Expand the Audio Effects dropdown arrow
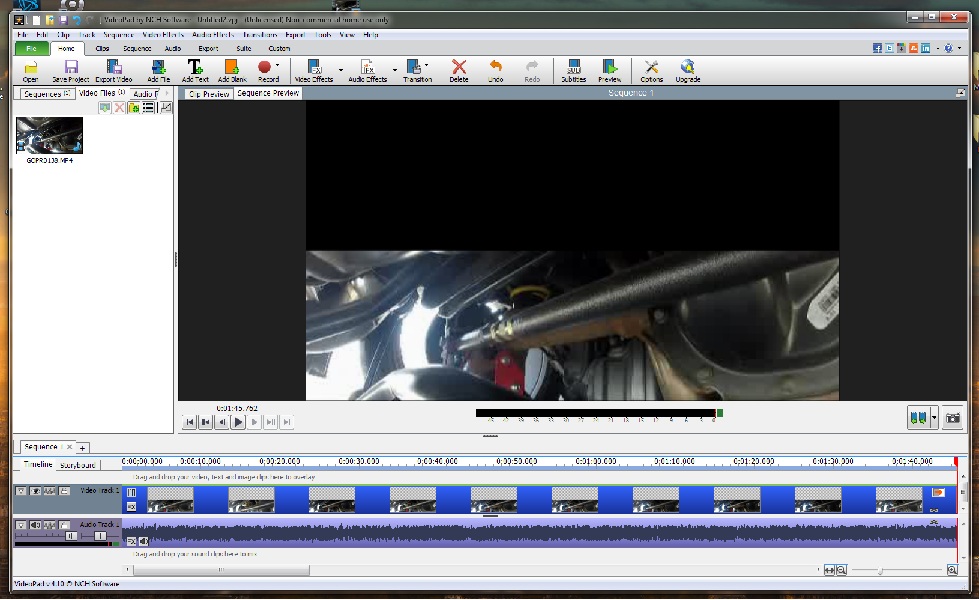979x600 pixels. coord(395,69)
